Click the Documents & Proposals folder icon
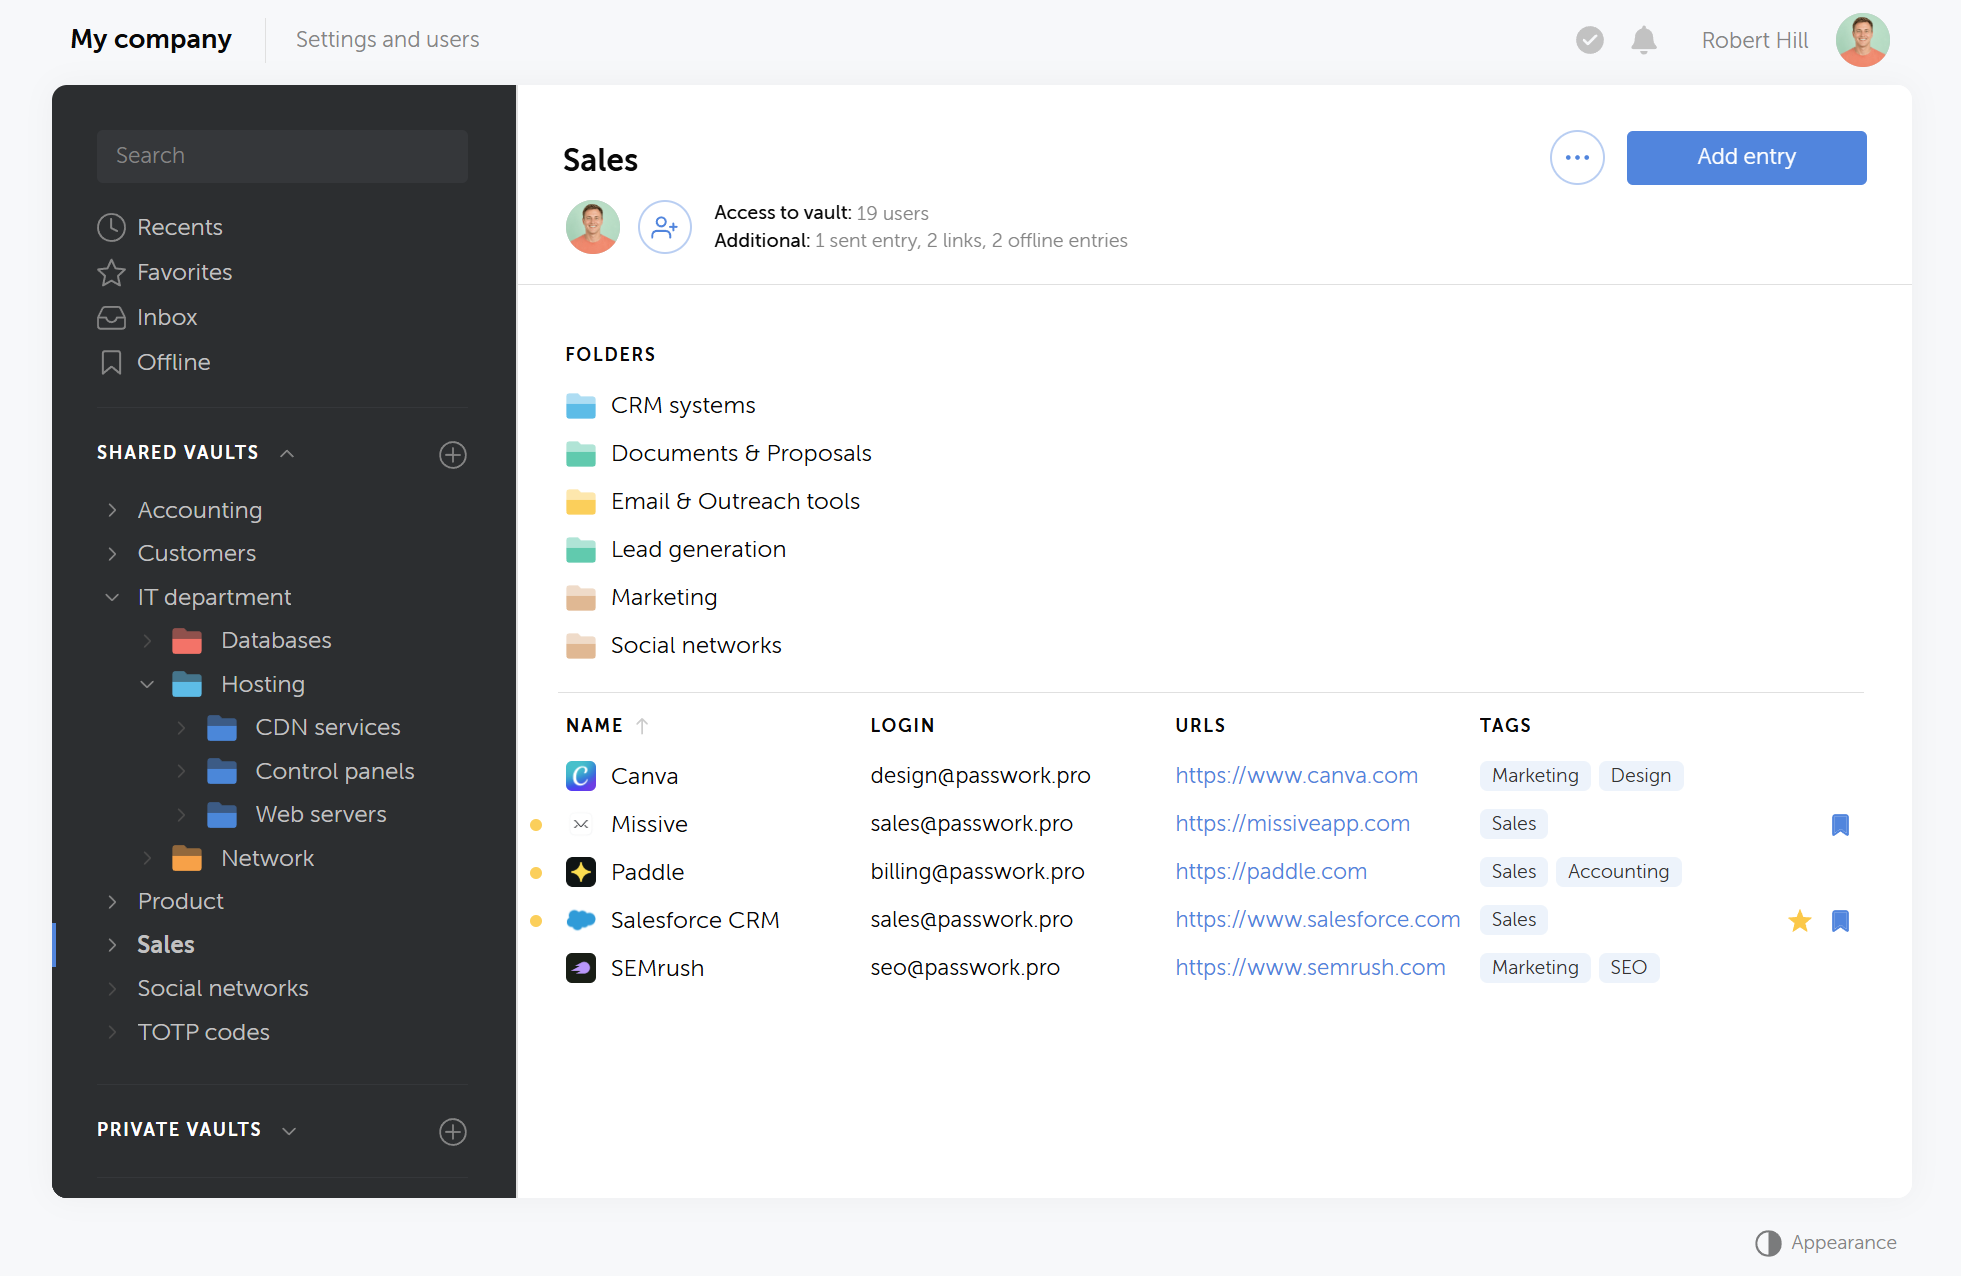Viewport: 1961px width, 1276px height. [581, 454]
